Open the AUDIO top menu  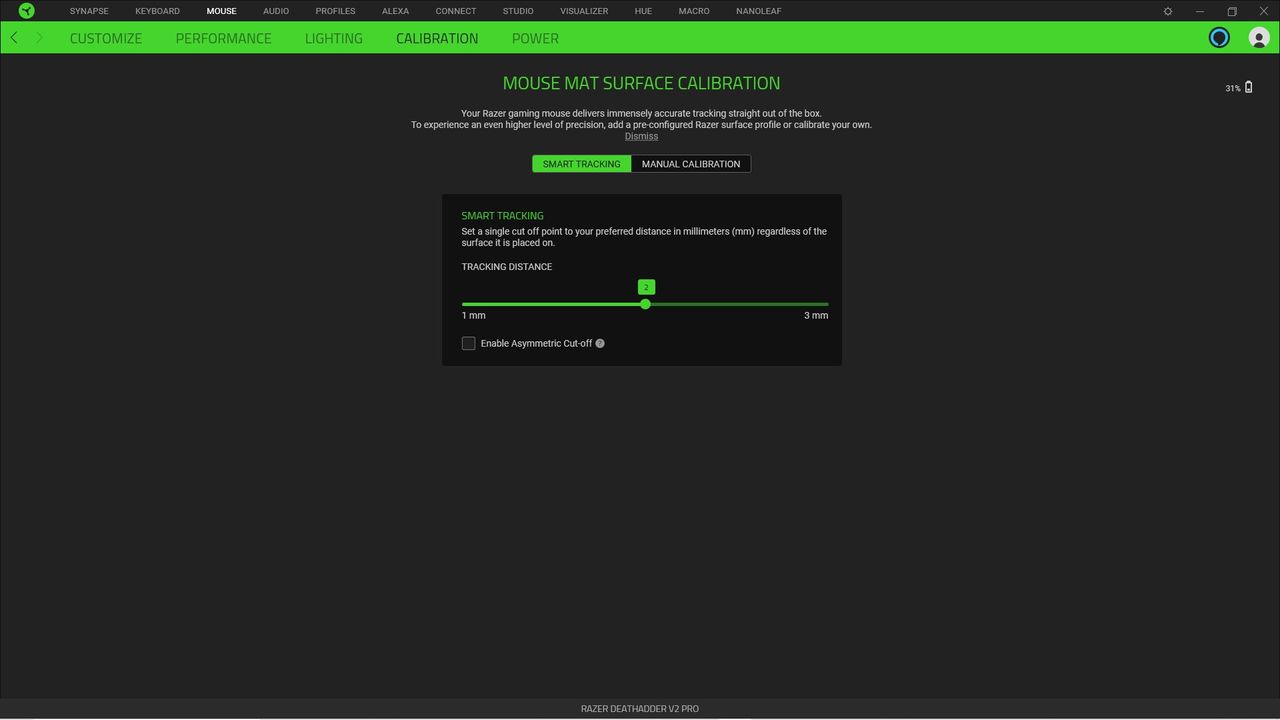[276, 11]
